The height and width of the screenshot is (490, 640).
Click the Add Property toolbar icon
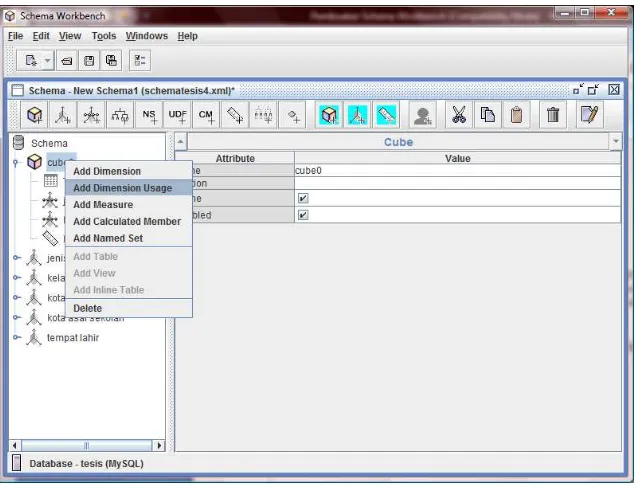point(293,115)
